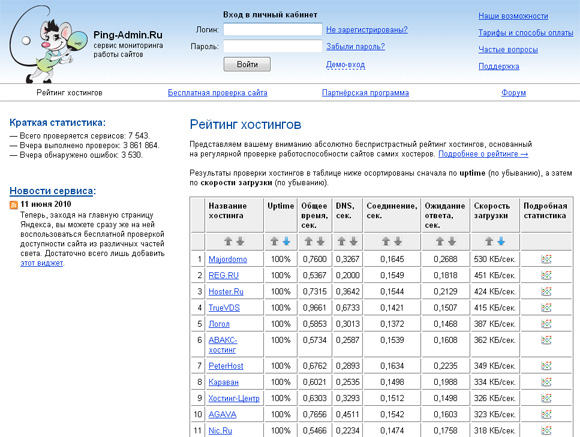Select the news date 11 июня 2010
Image resolution: width=580 pixels, height=437 pixels.
pos(46,204)
